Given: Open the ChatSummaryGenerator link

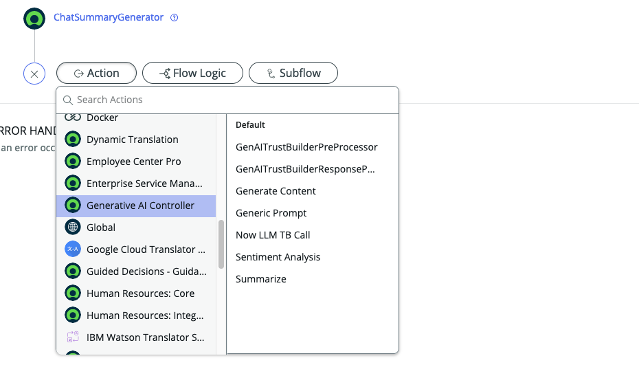Looking at the screenshot, I should tap(109, 18).
